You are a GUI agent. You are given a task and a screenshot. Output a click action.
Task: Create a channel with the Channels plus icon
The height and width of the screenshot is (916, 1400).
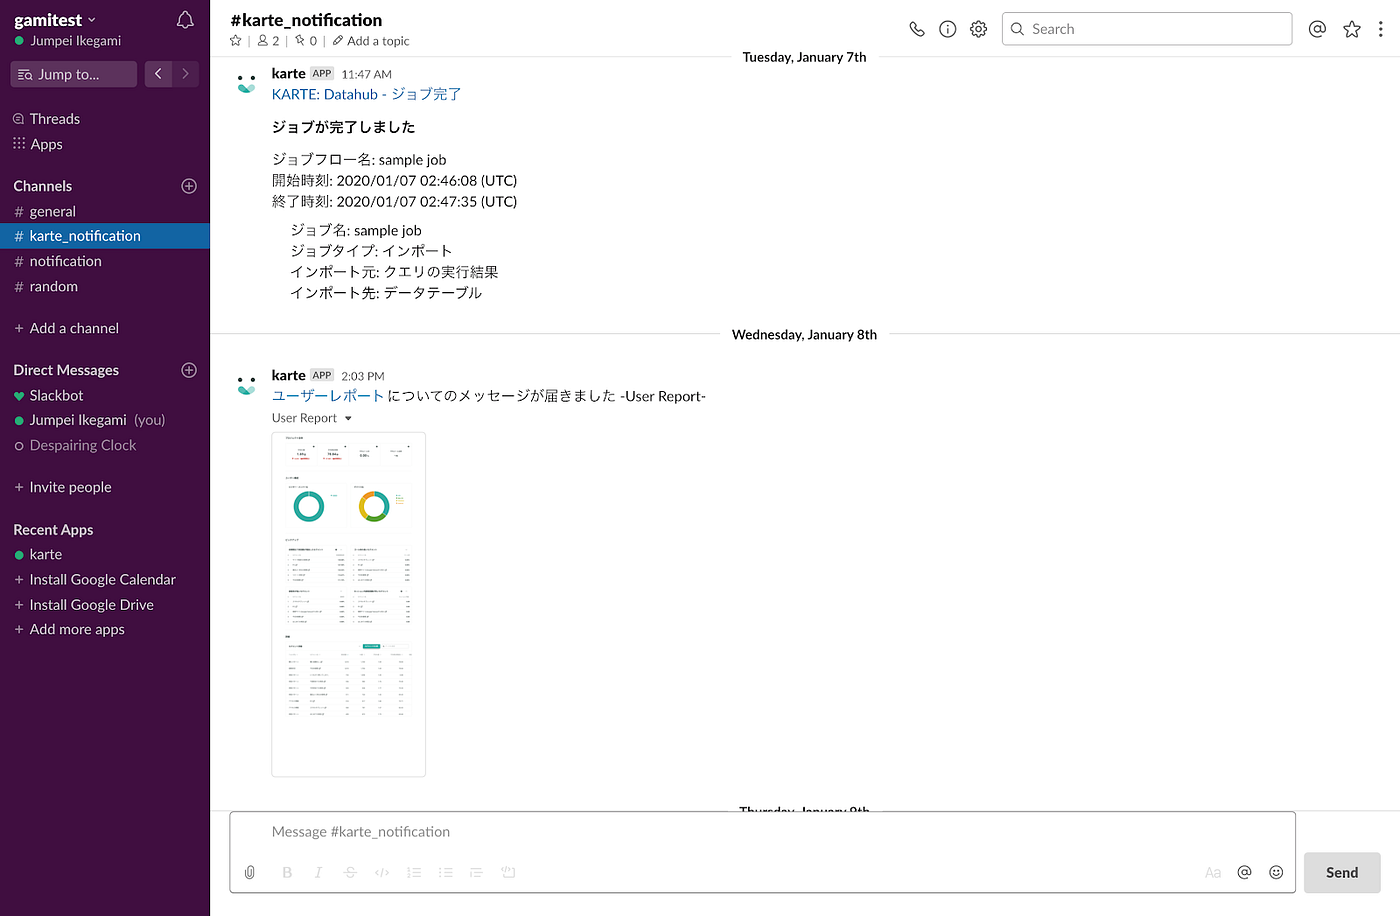pos(189,186)
